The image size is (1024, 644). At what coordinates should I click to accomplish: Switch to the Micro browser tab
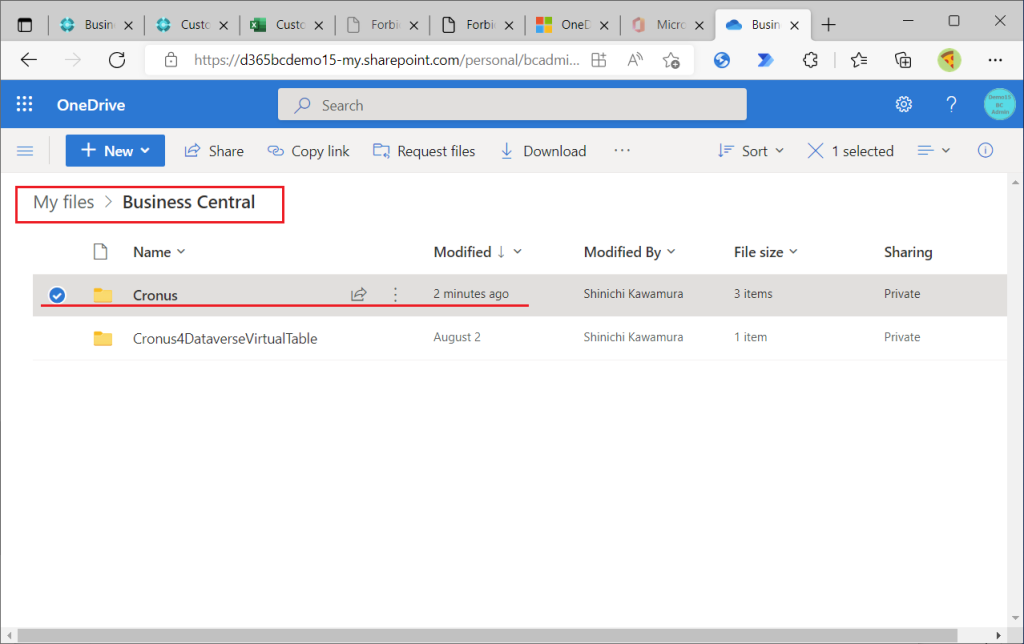667,25
